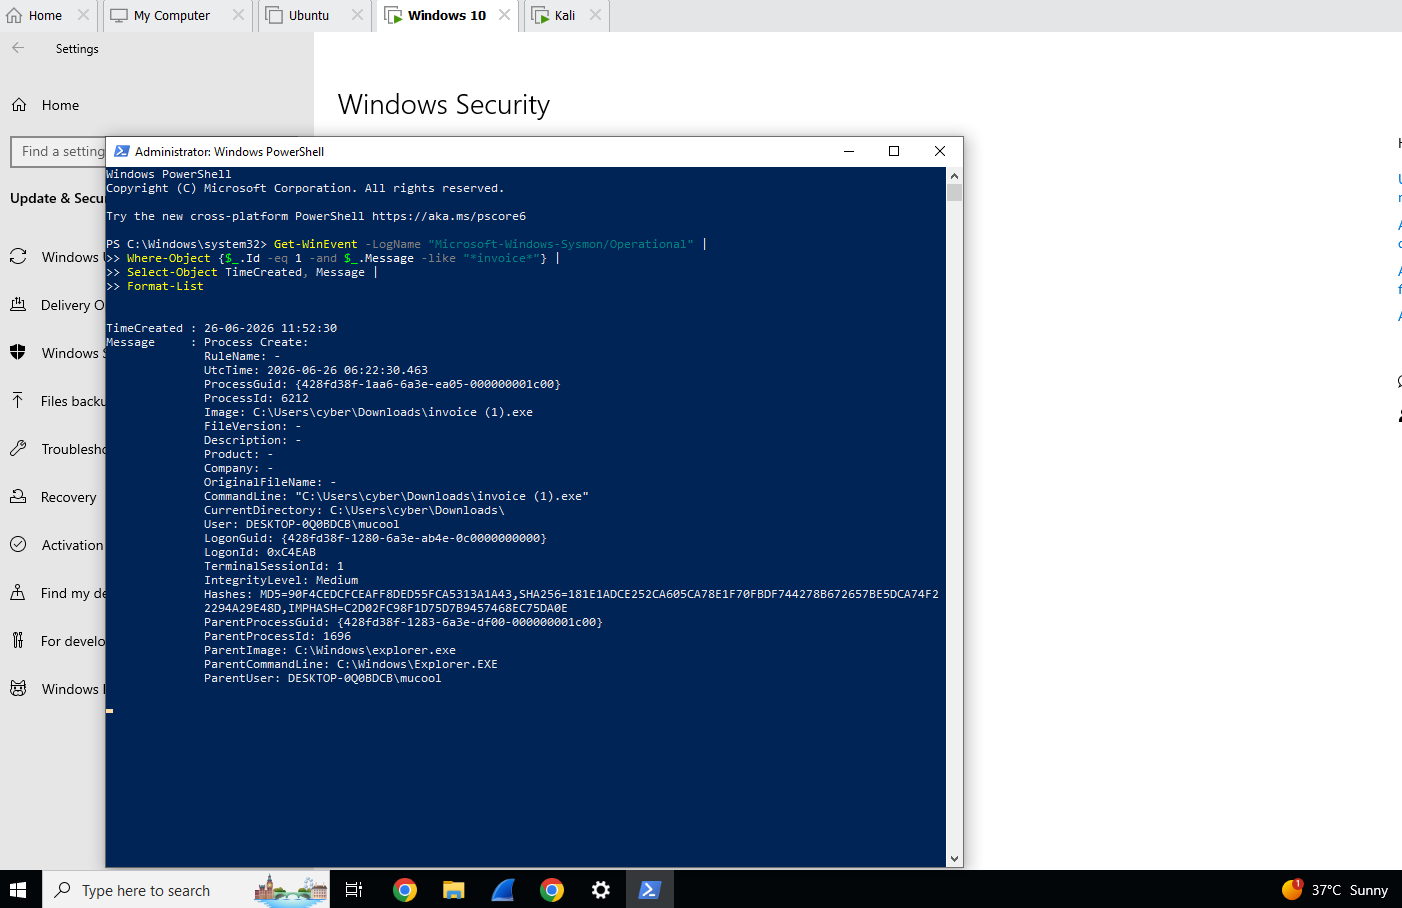This screenshot has height=908, width=1402.
Task: Click the Settings back arrow
Action: tap(18, 48)
